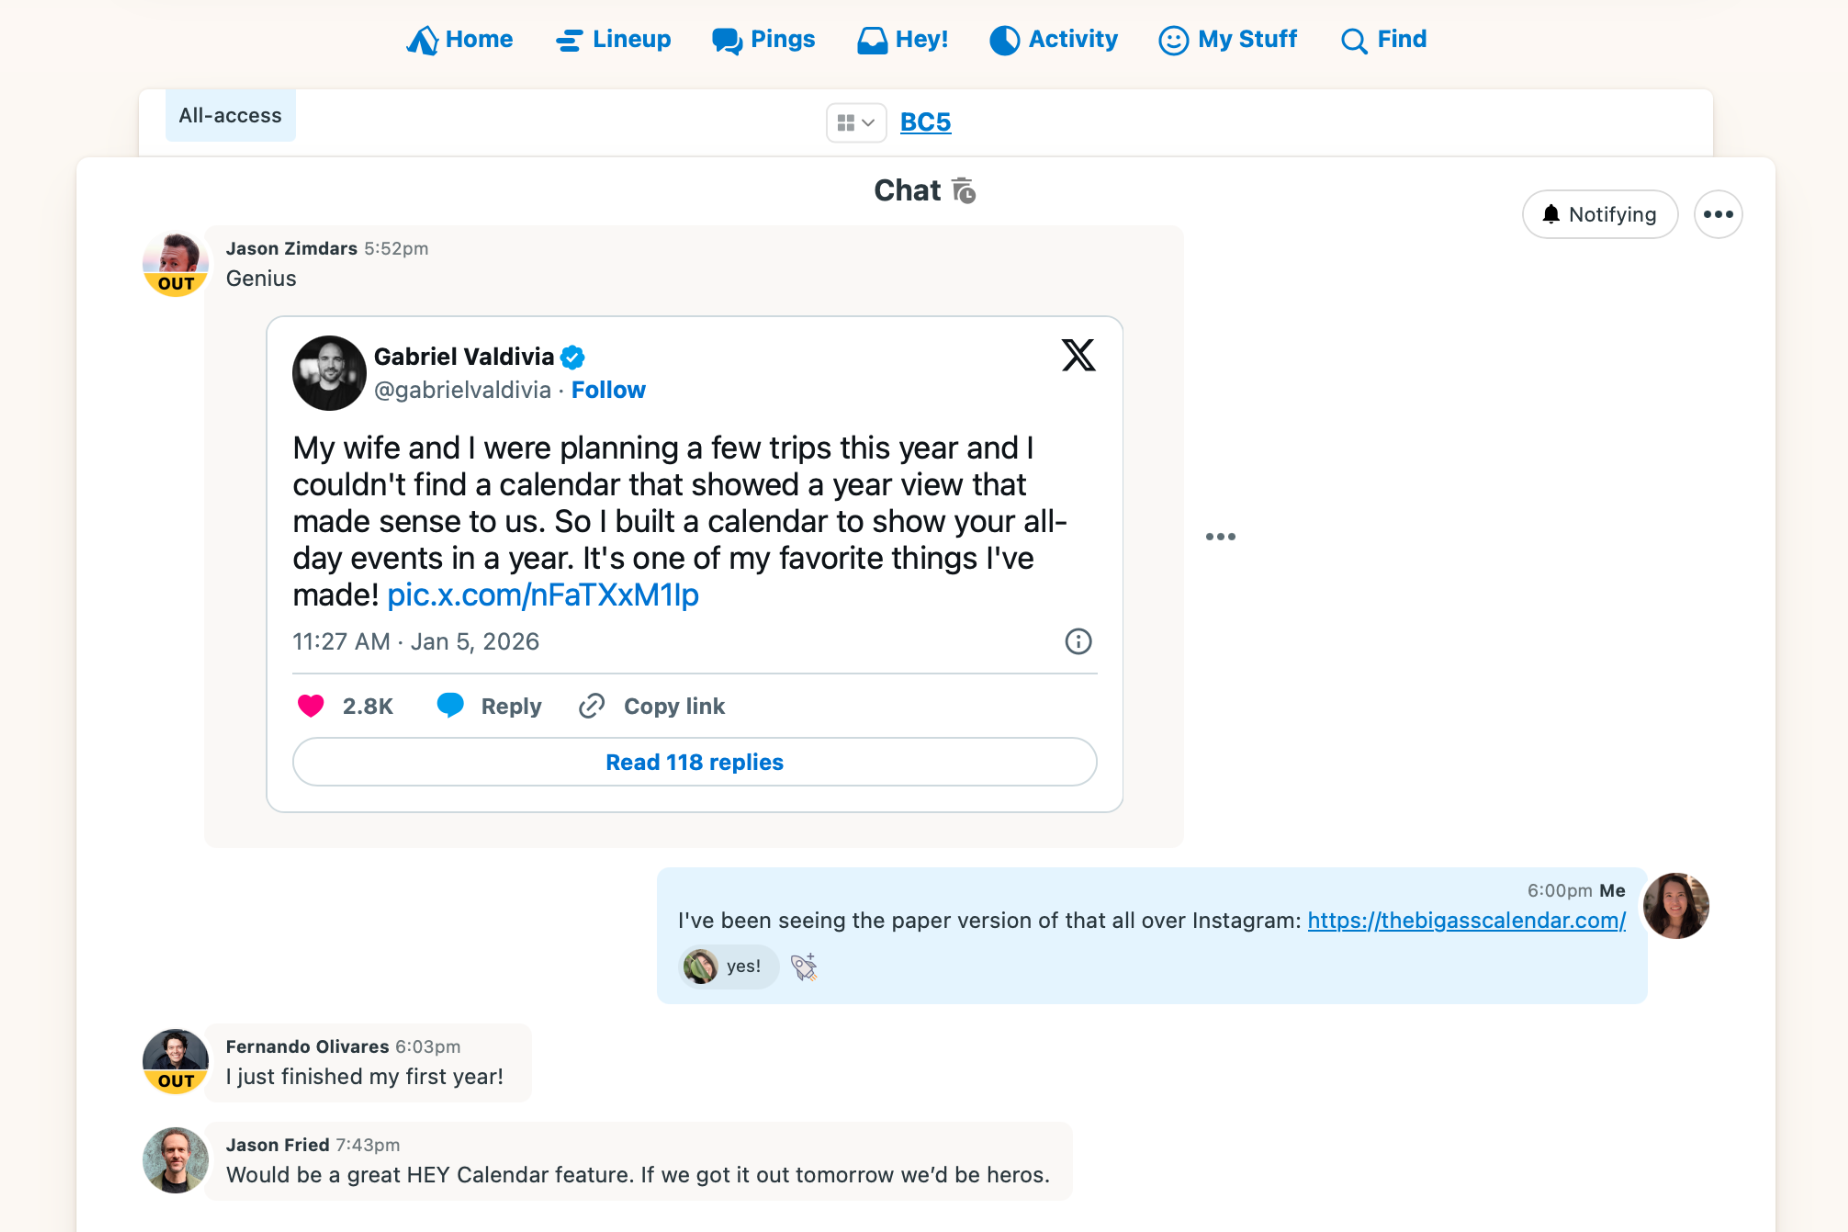Click Gabriel Valdivia's profile picture
The image size is (1848, 1232).
329,373
